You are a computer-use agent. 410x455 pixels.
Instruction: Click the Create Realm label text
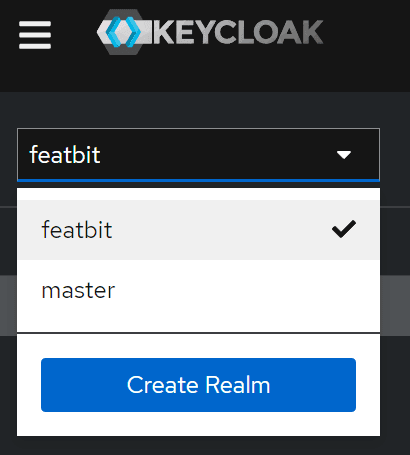coord(198,385)
